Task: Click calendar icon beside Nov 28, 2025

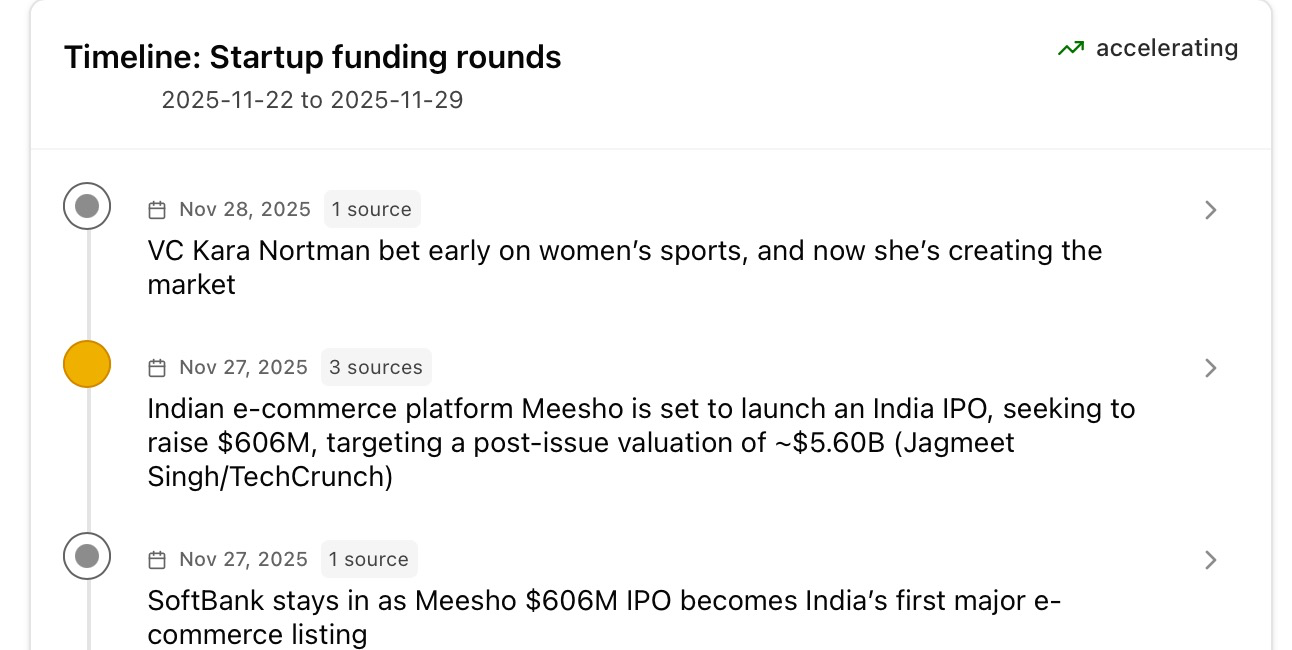Action: coord(157,210)
